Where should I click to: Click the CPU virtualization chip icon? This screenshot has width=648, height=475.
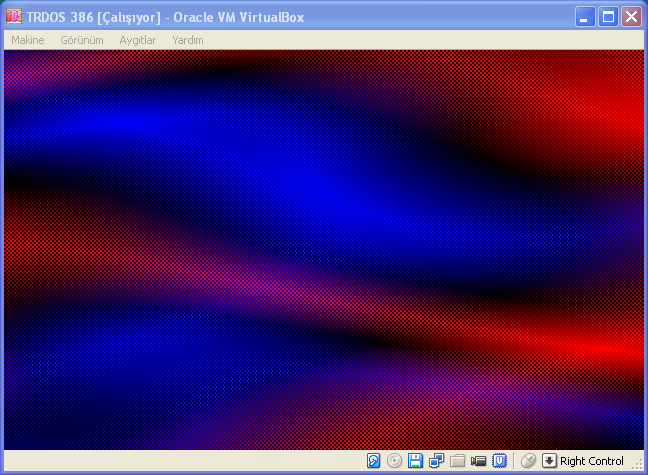coord(499,461)
